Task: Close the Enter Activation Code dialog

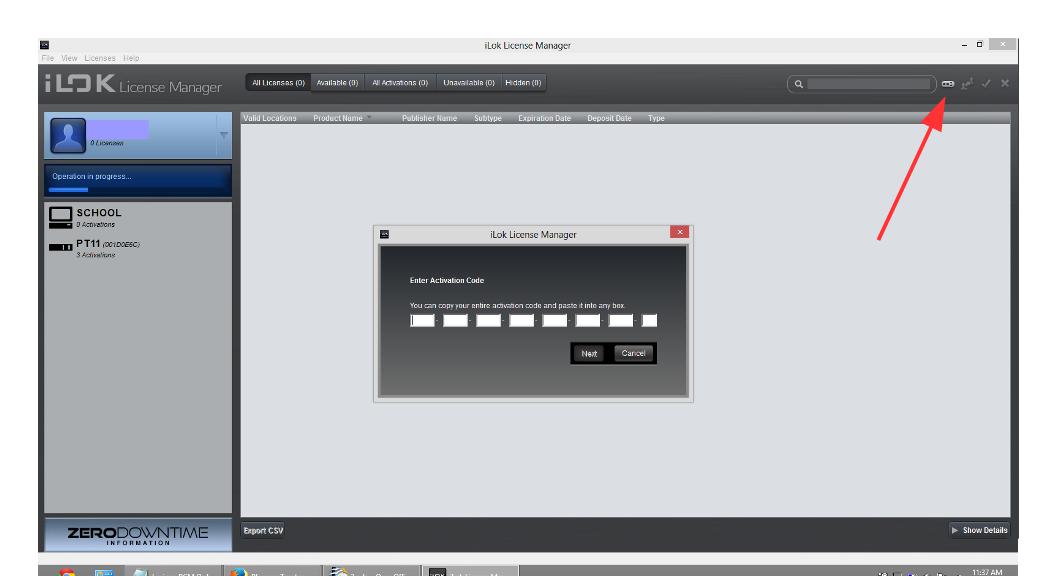Action: [680, 232]
